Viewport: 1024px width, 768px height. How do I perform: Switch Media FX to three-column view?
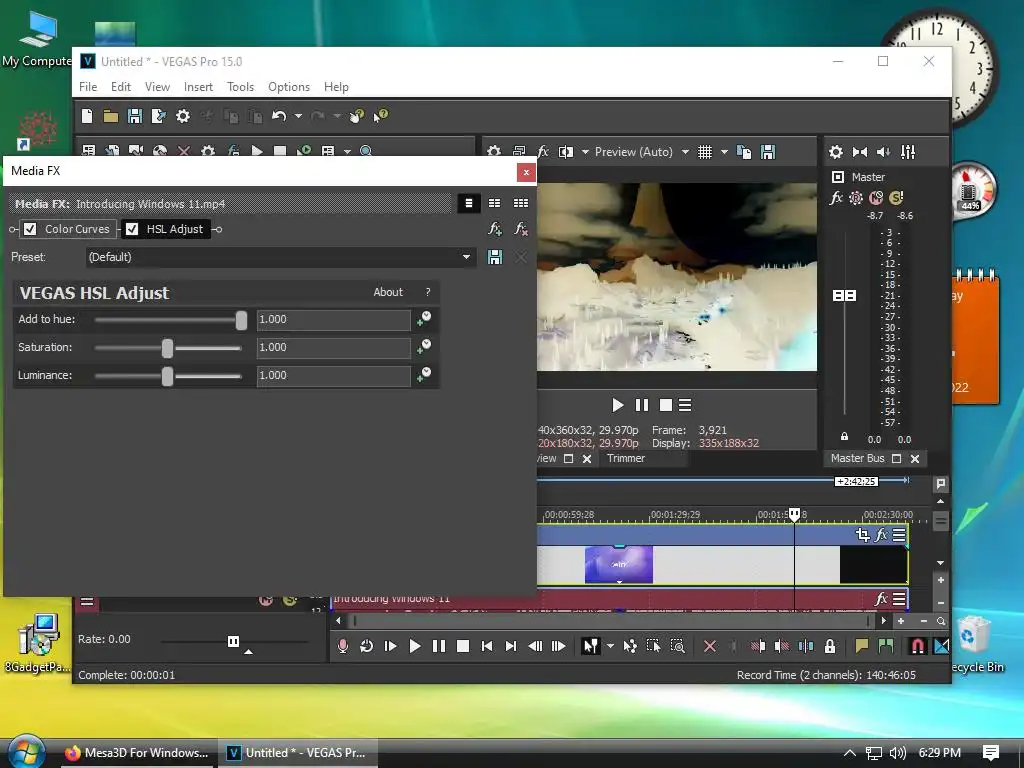pos(520,203)
